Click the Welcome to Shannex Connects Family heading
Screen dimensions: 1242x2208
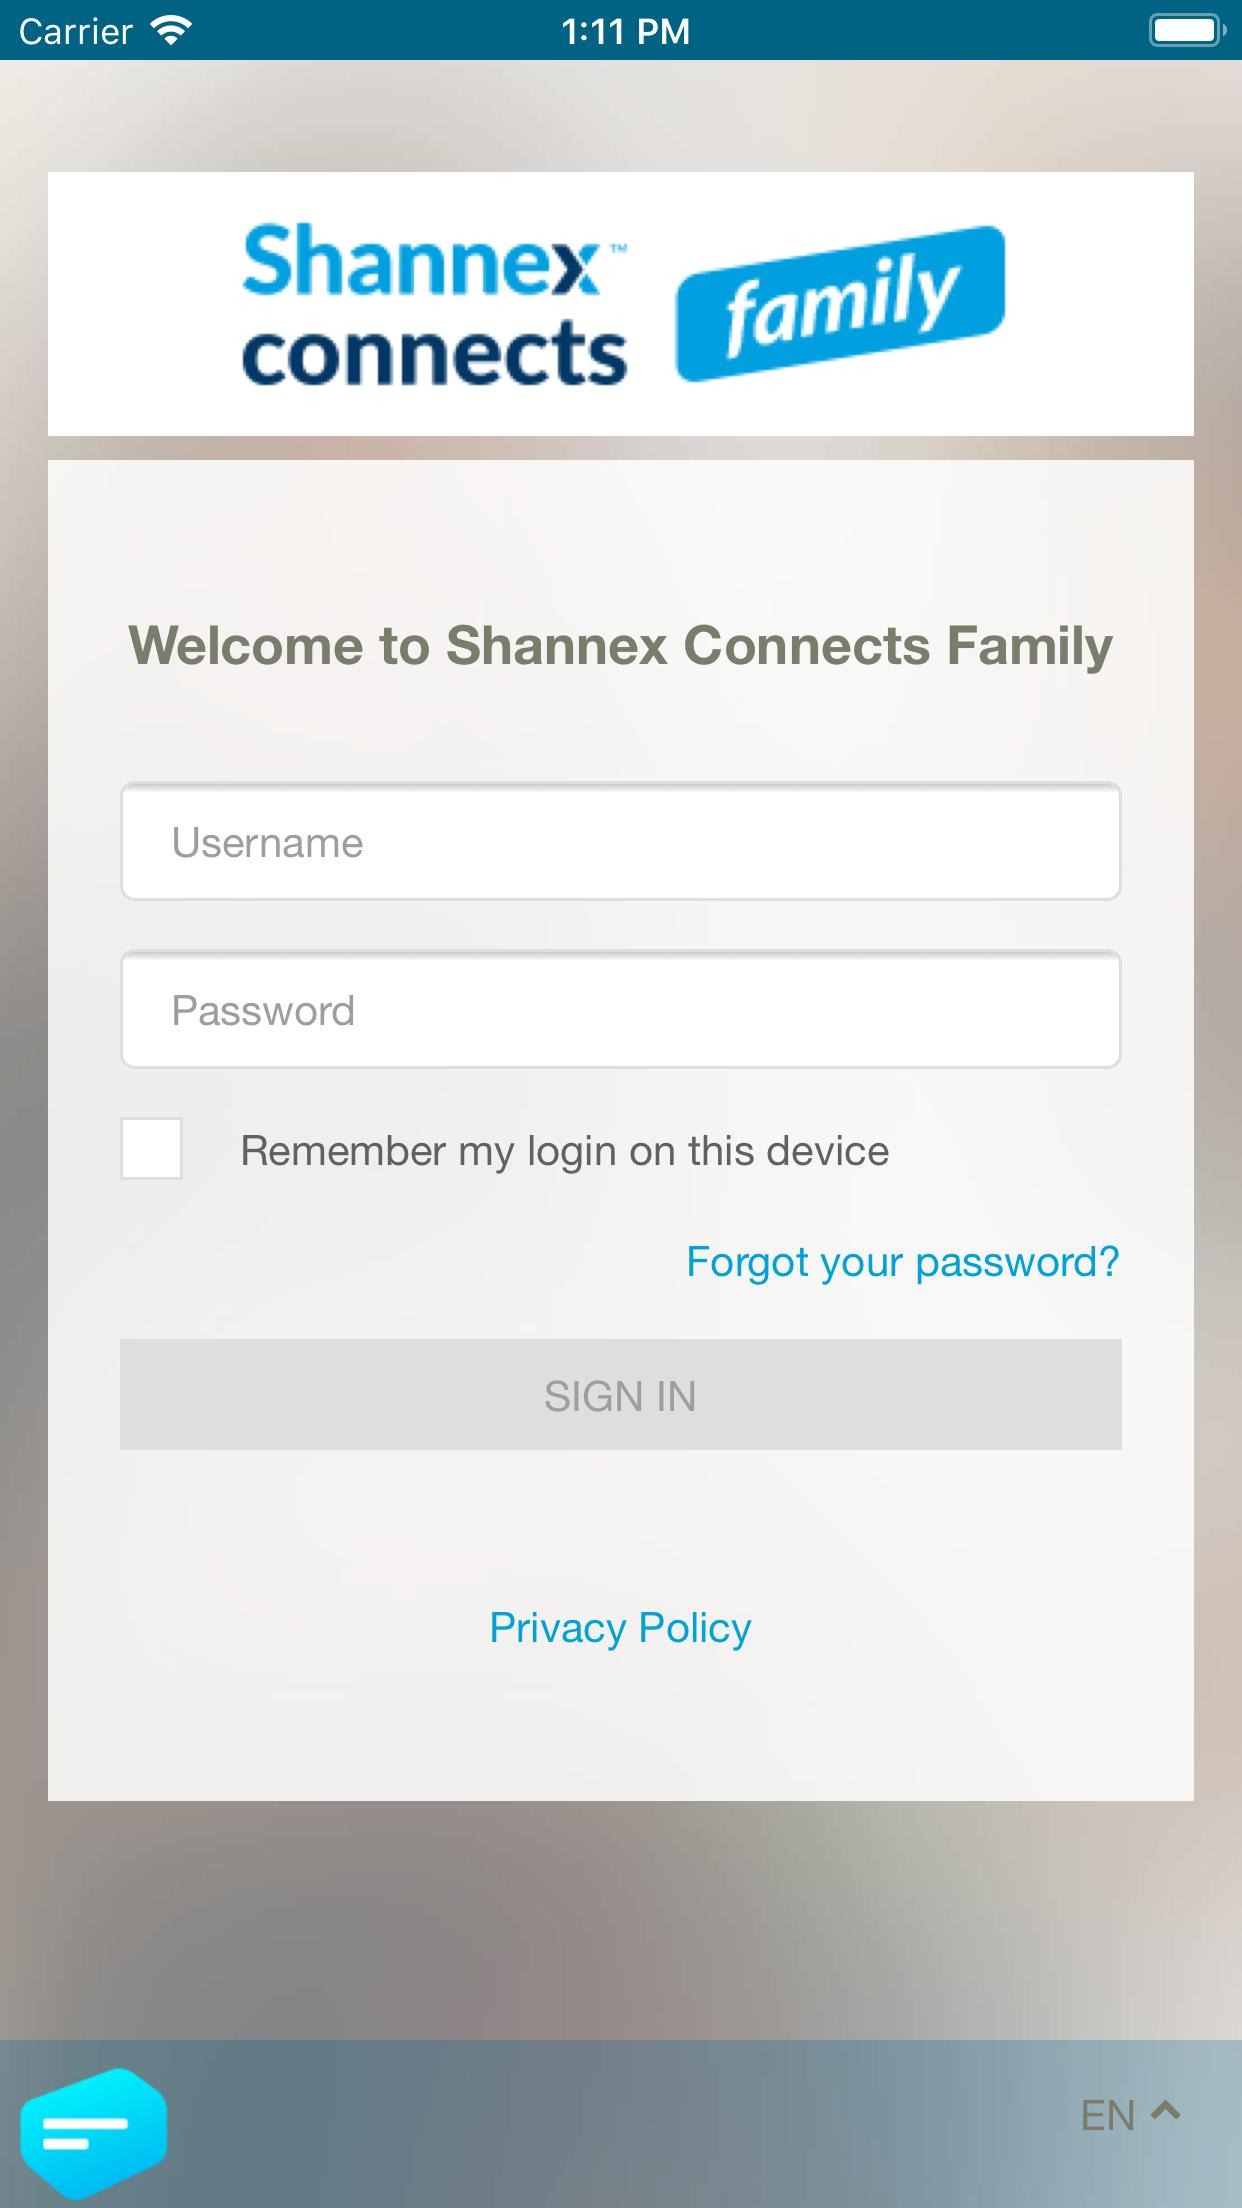(x=621, y=645)
